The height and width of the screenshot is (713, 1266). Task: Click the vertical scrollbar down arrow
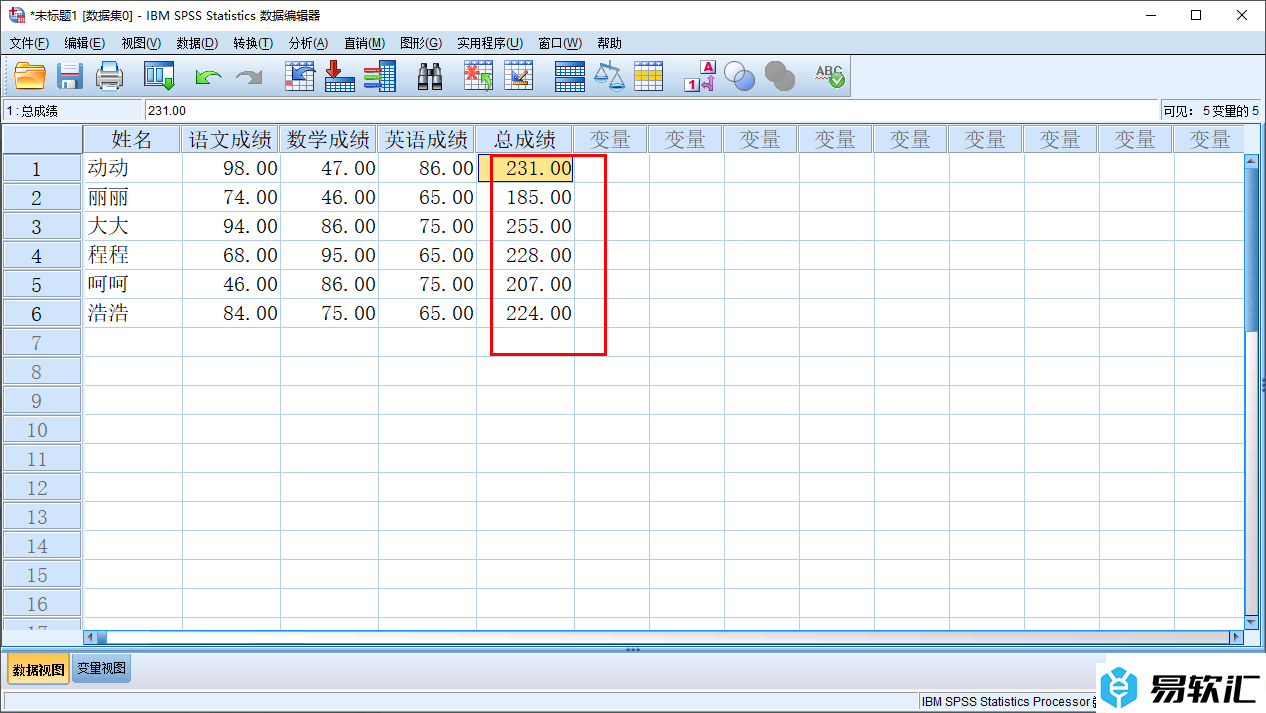(1251, 621)
